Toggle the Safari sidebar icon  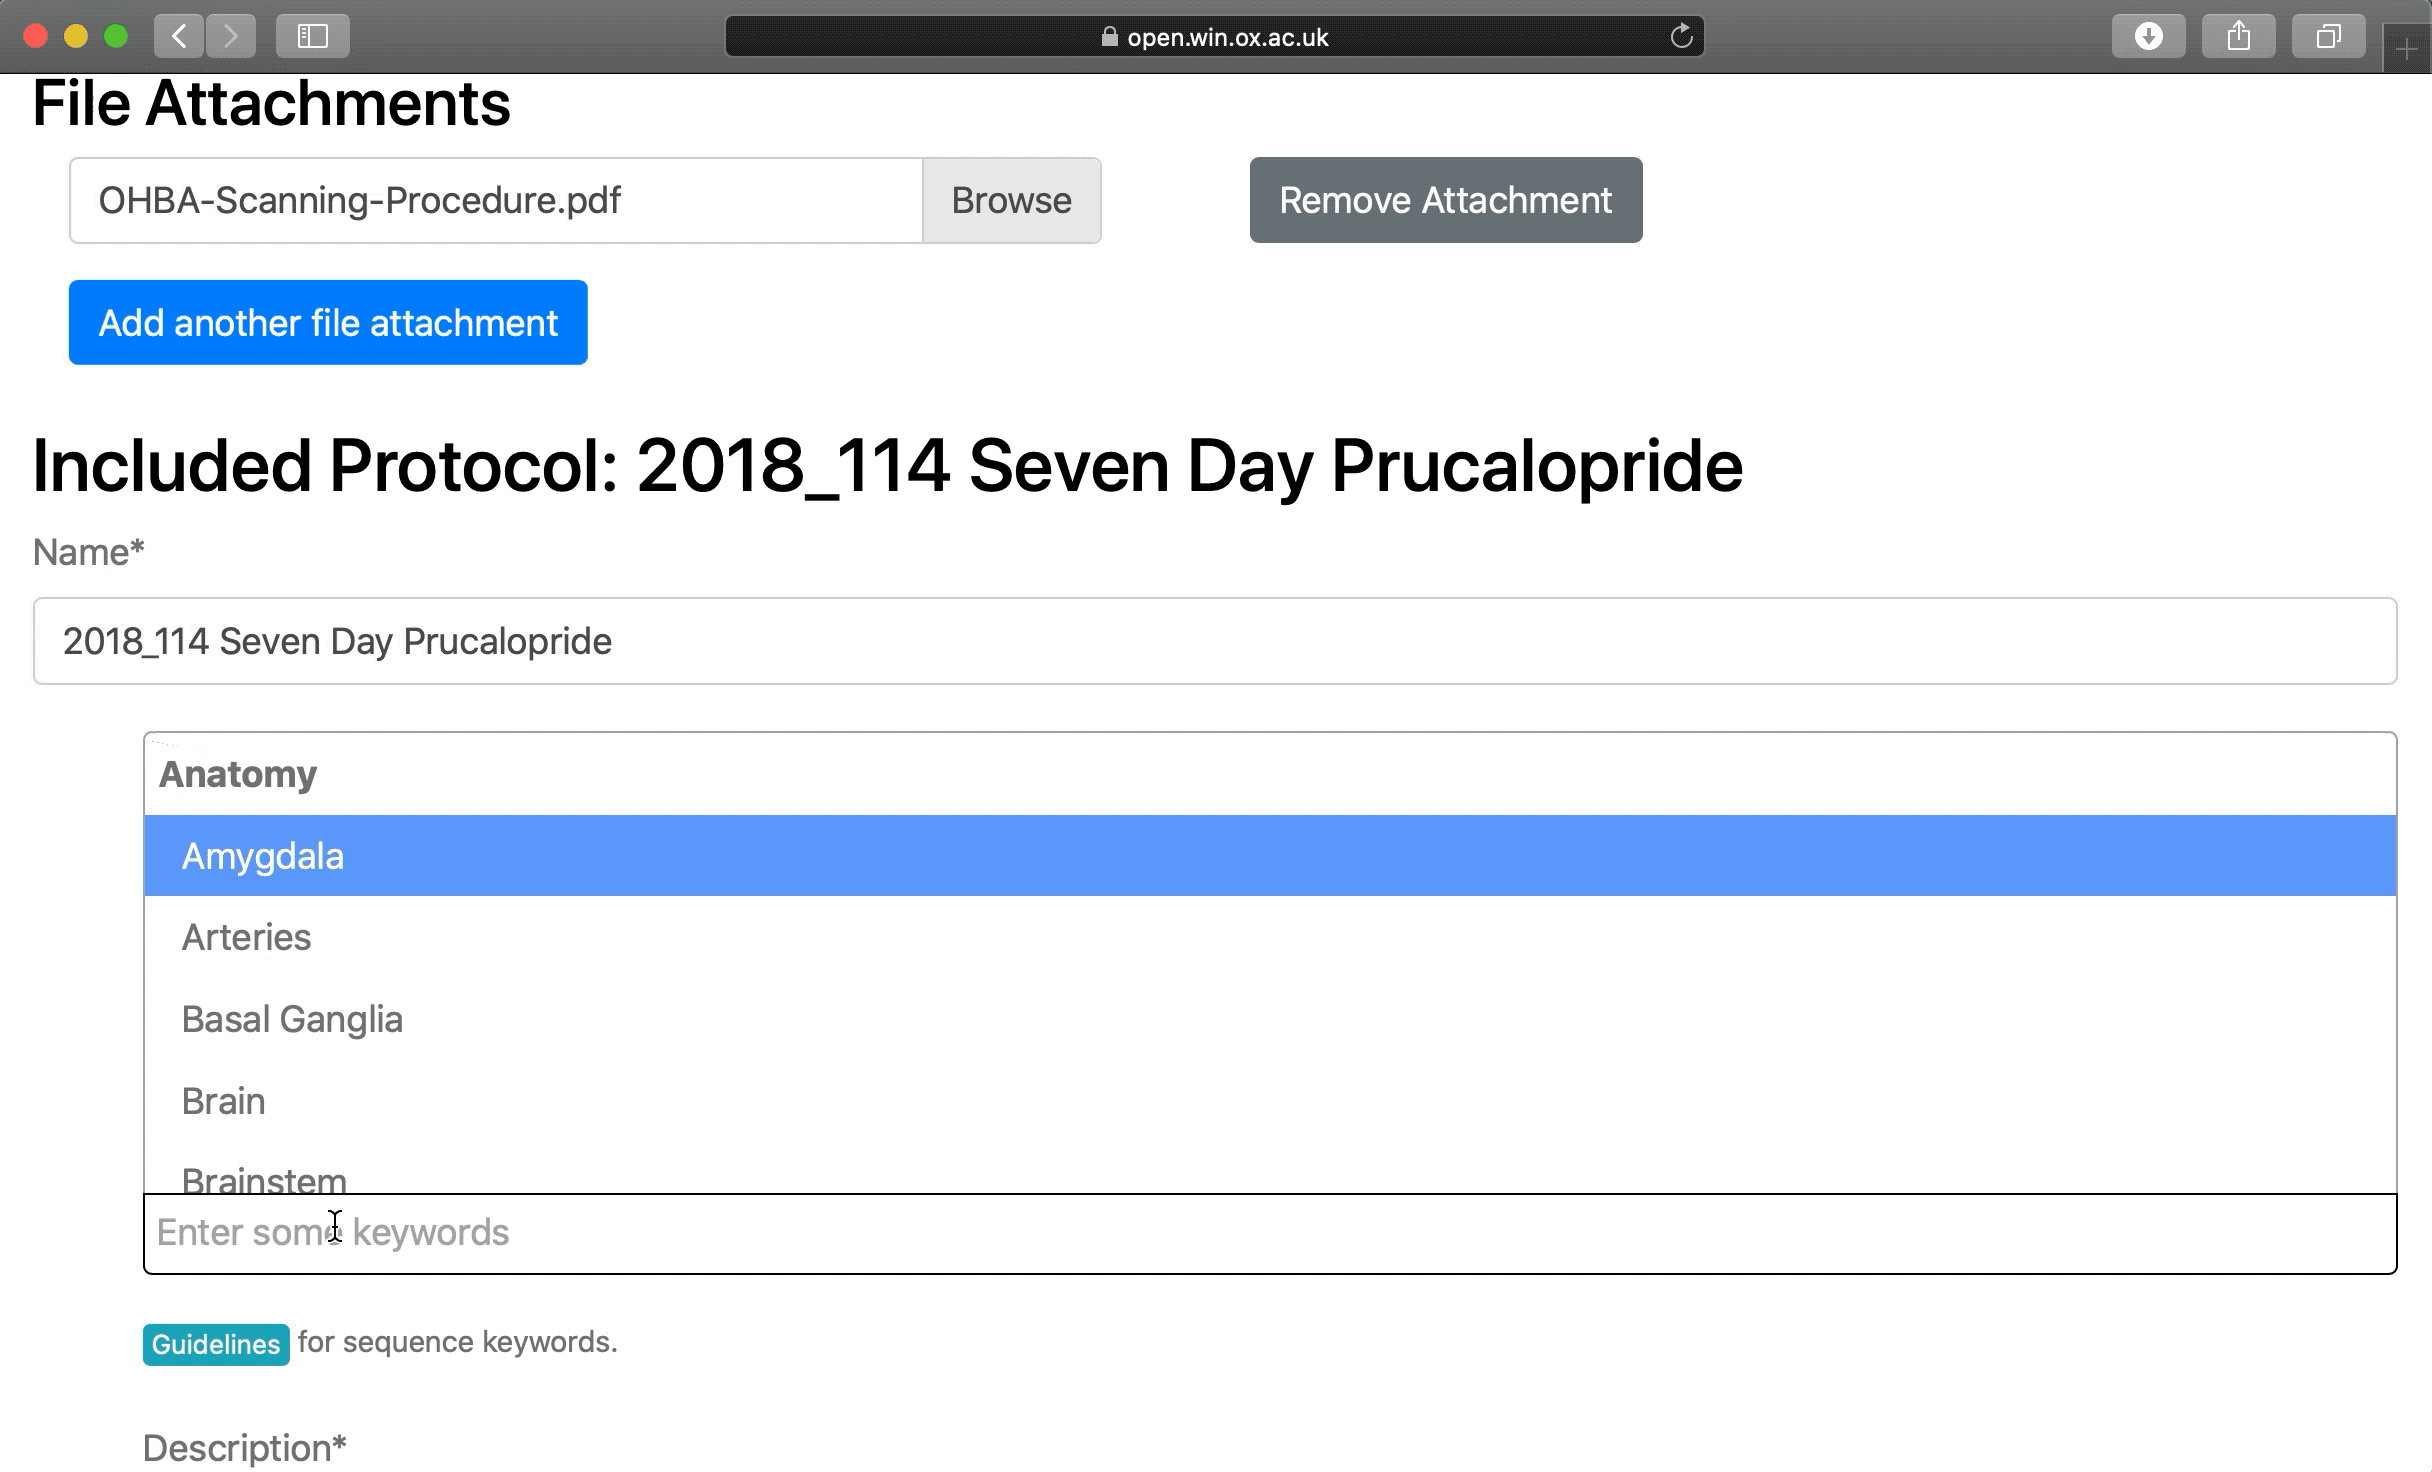[312, 37]
